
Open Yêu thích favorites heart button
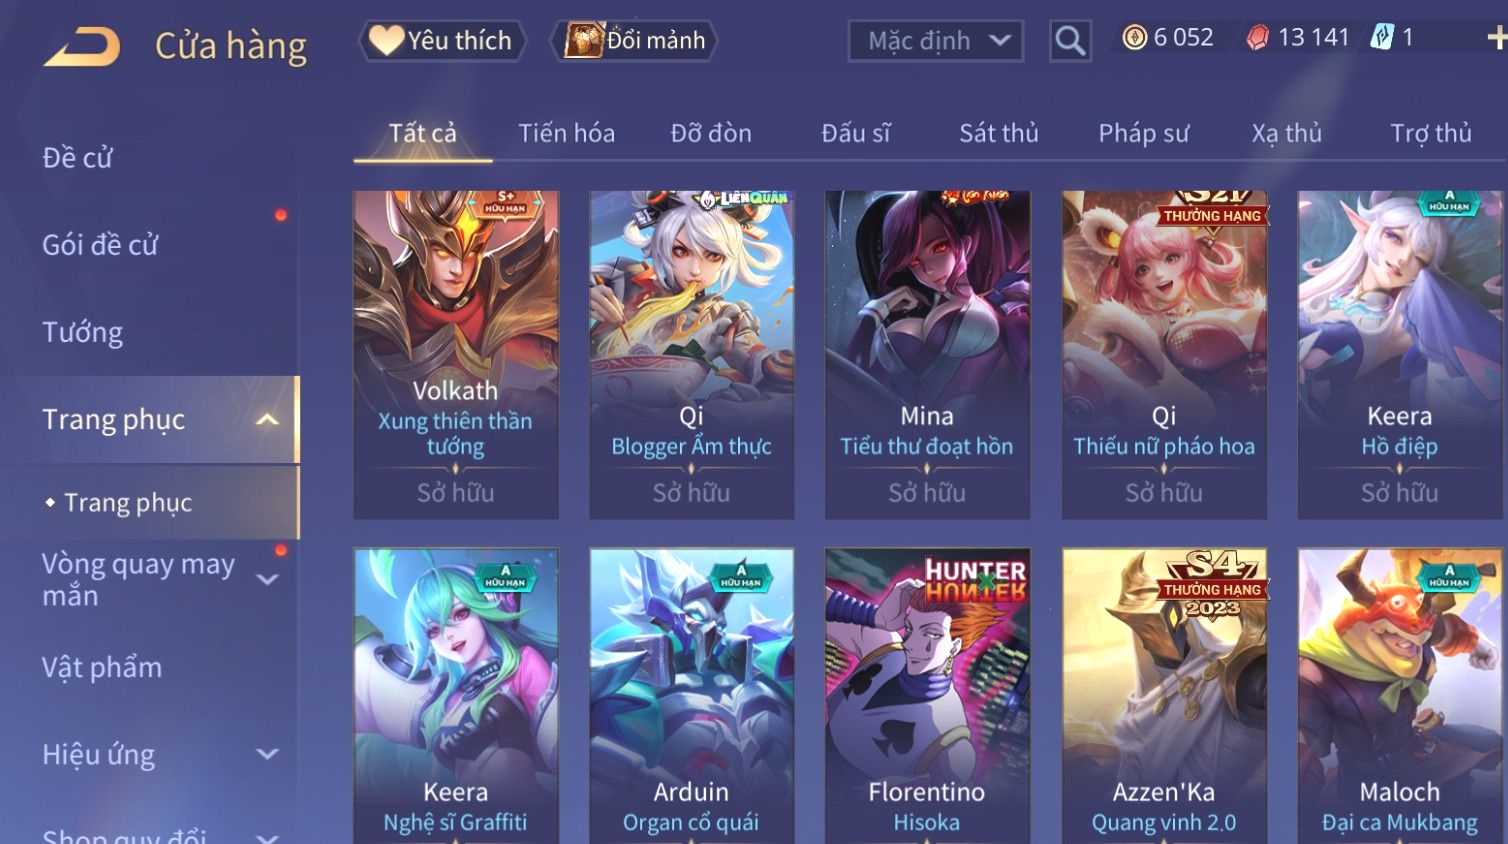(442, 41)
